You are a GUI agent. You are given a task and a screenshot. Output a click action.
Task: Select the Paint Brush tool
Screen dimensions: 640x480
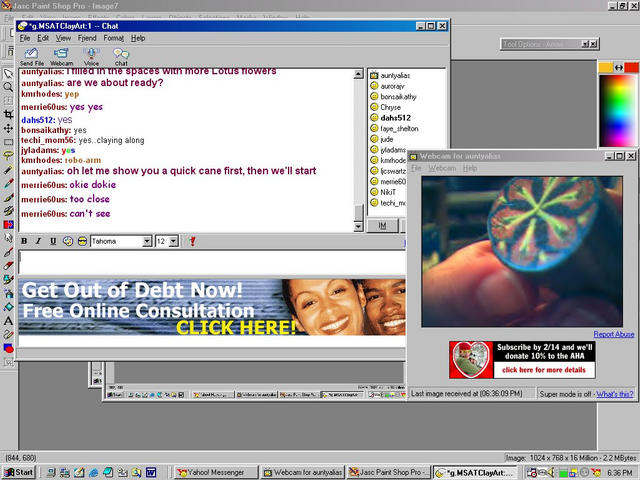[x=8, y=197]
